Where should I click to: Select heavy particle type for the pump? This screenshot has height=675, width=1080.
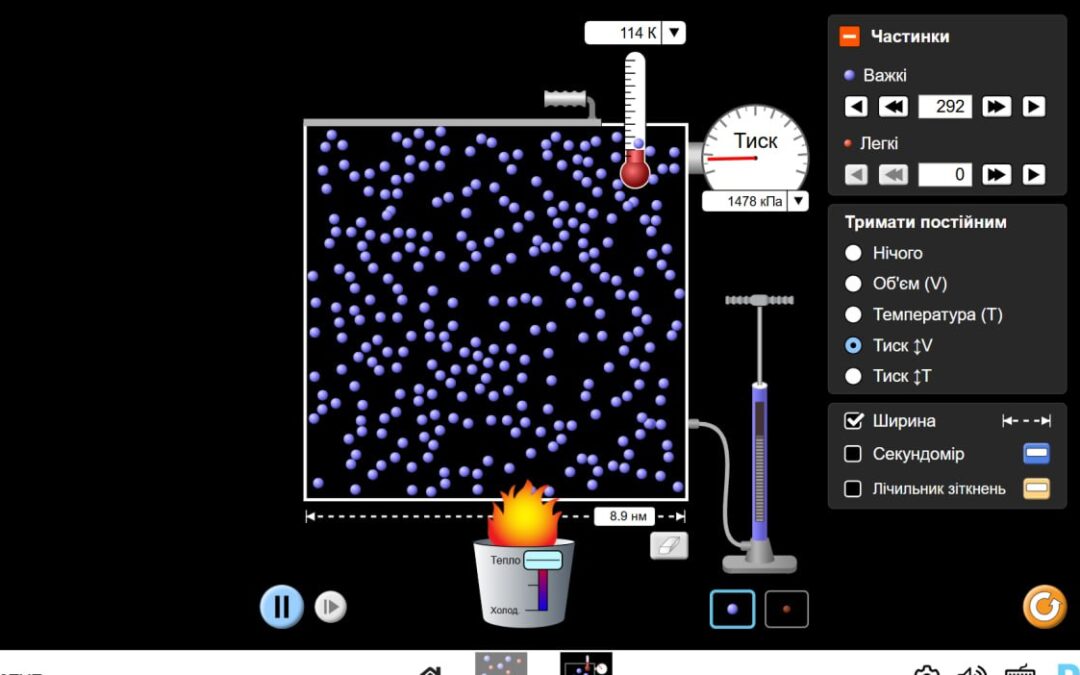[733, 609]
